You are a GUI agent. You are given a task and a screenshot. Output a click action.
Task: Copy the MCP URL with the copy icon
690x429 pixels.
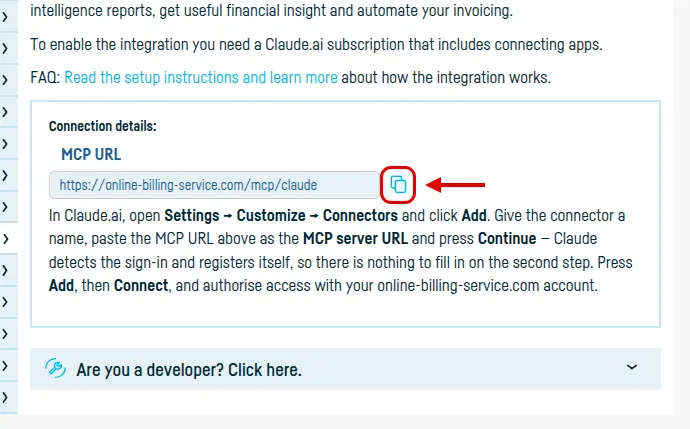pyautogui.click(x=398, y=185)
